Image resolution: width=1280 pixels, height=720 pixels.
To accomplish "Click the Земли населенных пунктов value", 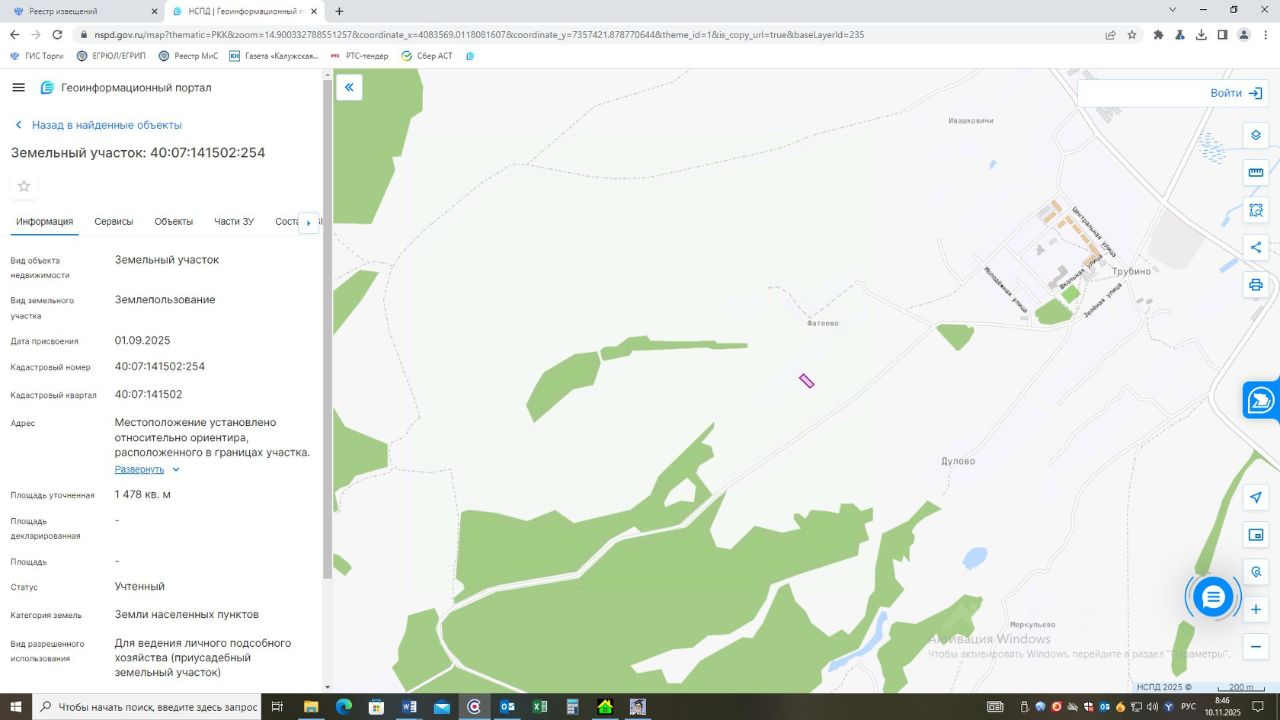I will click(x=187, y=615).
